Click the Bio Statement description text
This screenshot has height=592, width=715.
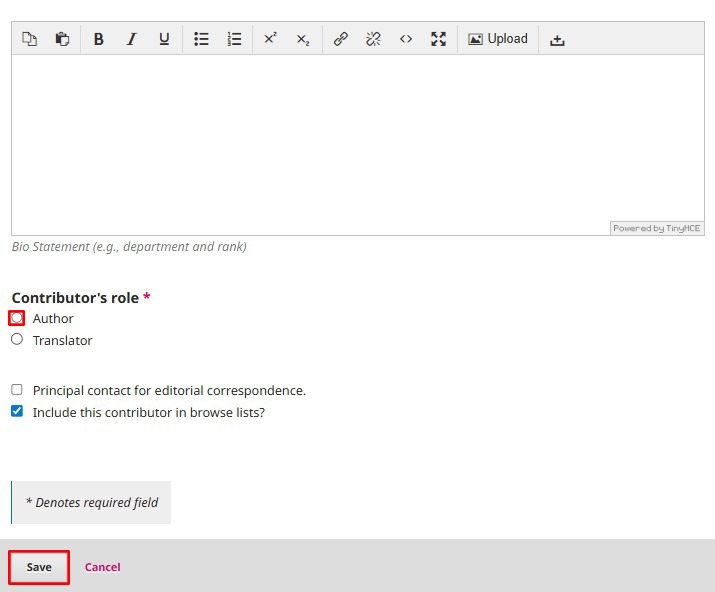coord(129,247)
